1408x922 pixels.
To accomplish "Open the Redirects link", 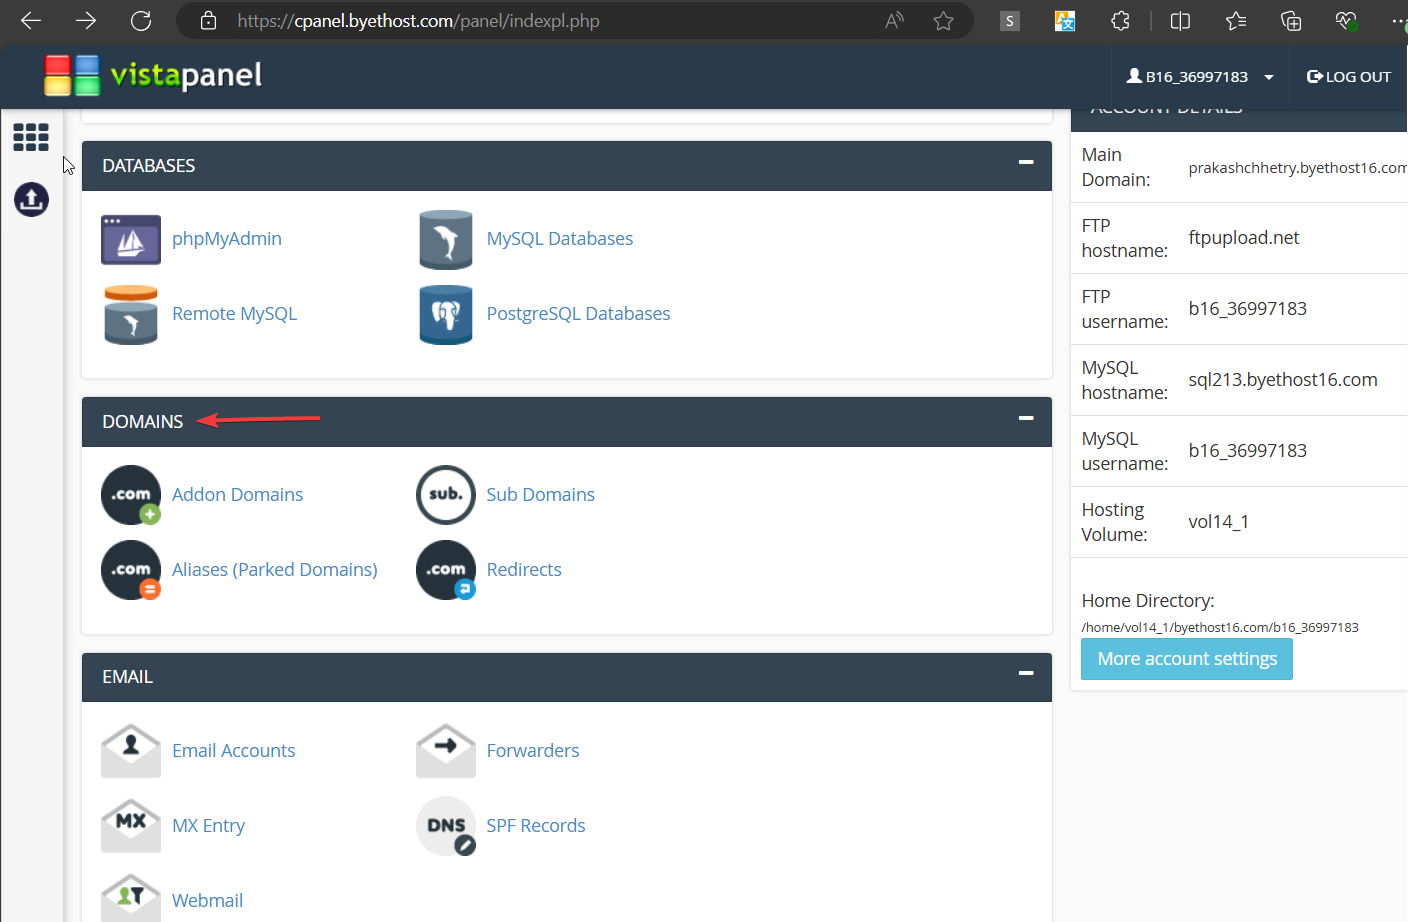I will (x=524, y=570).
